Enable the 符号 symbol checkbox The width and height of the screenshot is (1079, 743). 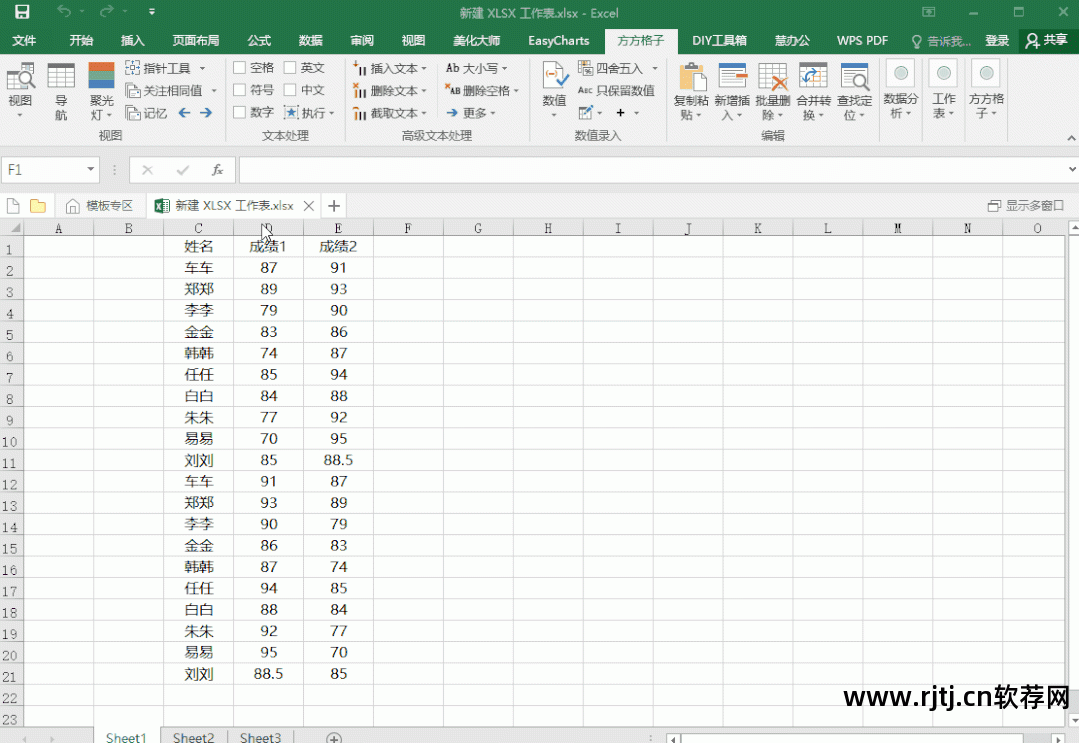click(239, 90)
